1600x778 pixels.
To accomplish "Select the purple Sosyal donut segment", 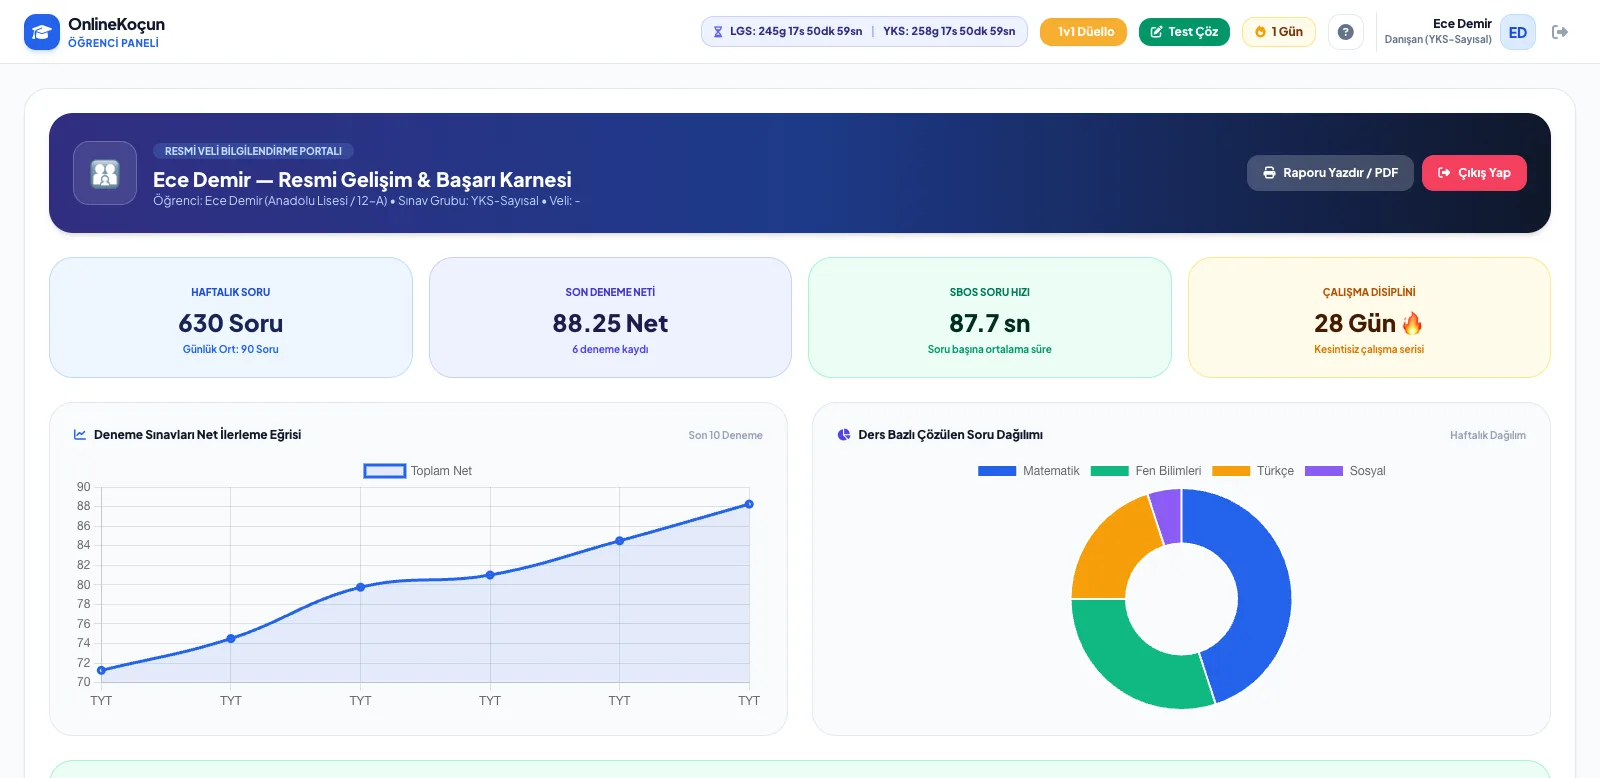I will point(1167,515).
